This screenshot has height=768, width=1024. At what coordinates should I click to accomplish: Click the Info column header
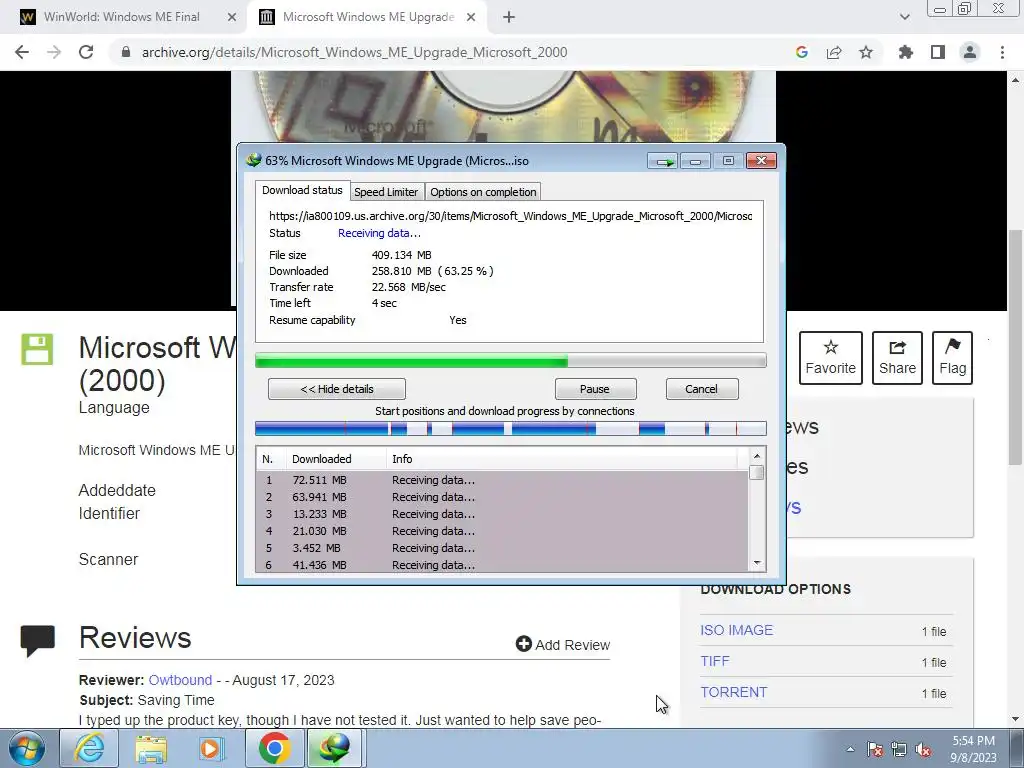point(562,459)
